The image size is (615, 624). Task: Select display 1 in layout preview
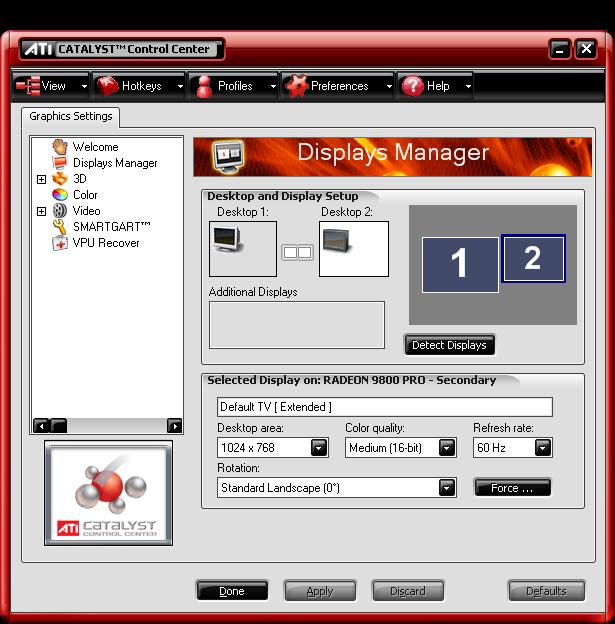(x=460, y=265)
